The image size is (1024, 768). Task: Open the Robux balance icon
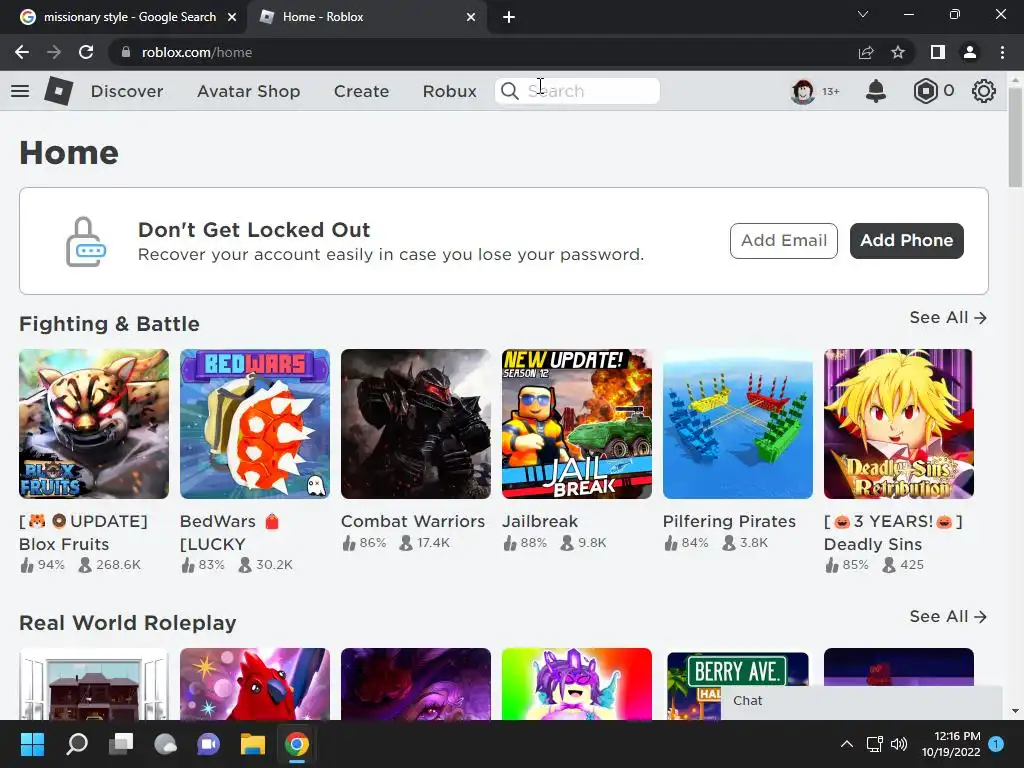(x=925, y=91)
